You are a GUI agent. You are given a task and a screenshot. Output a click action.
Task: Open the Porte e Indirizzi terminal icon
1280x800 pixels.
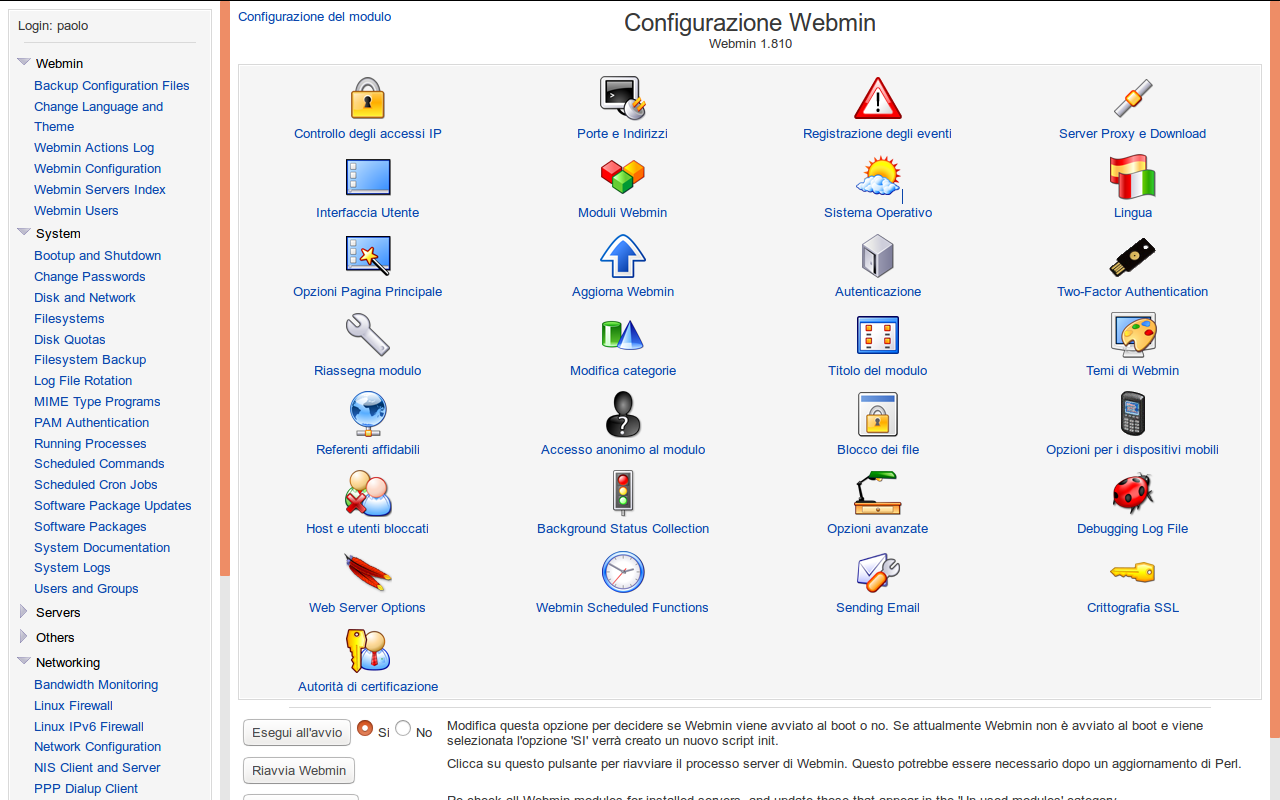click(x=623, y=98)
